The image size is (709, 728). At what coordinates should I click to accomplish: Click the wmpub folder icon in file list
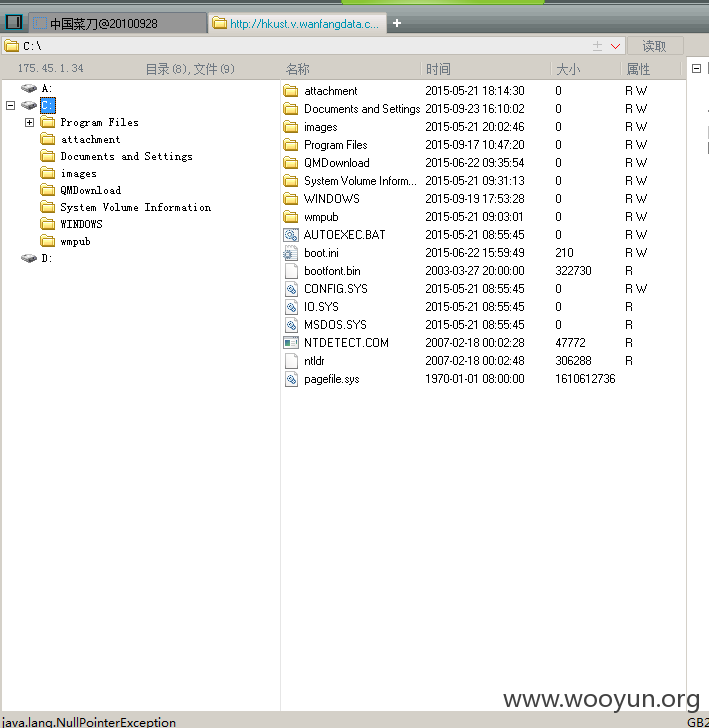point(291,217)
